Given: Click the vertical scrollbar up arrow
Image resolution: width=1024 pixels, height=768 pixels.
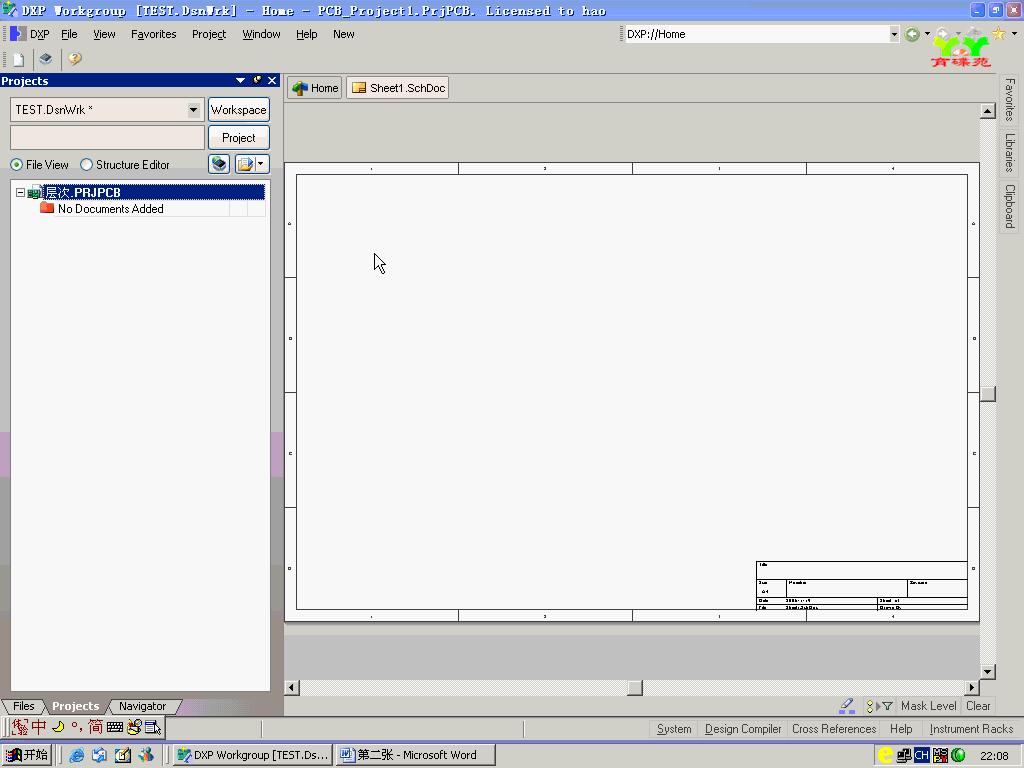Looking at the screenshot, I should click(987, 111).
